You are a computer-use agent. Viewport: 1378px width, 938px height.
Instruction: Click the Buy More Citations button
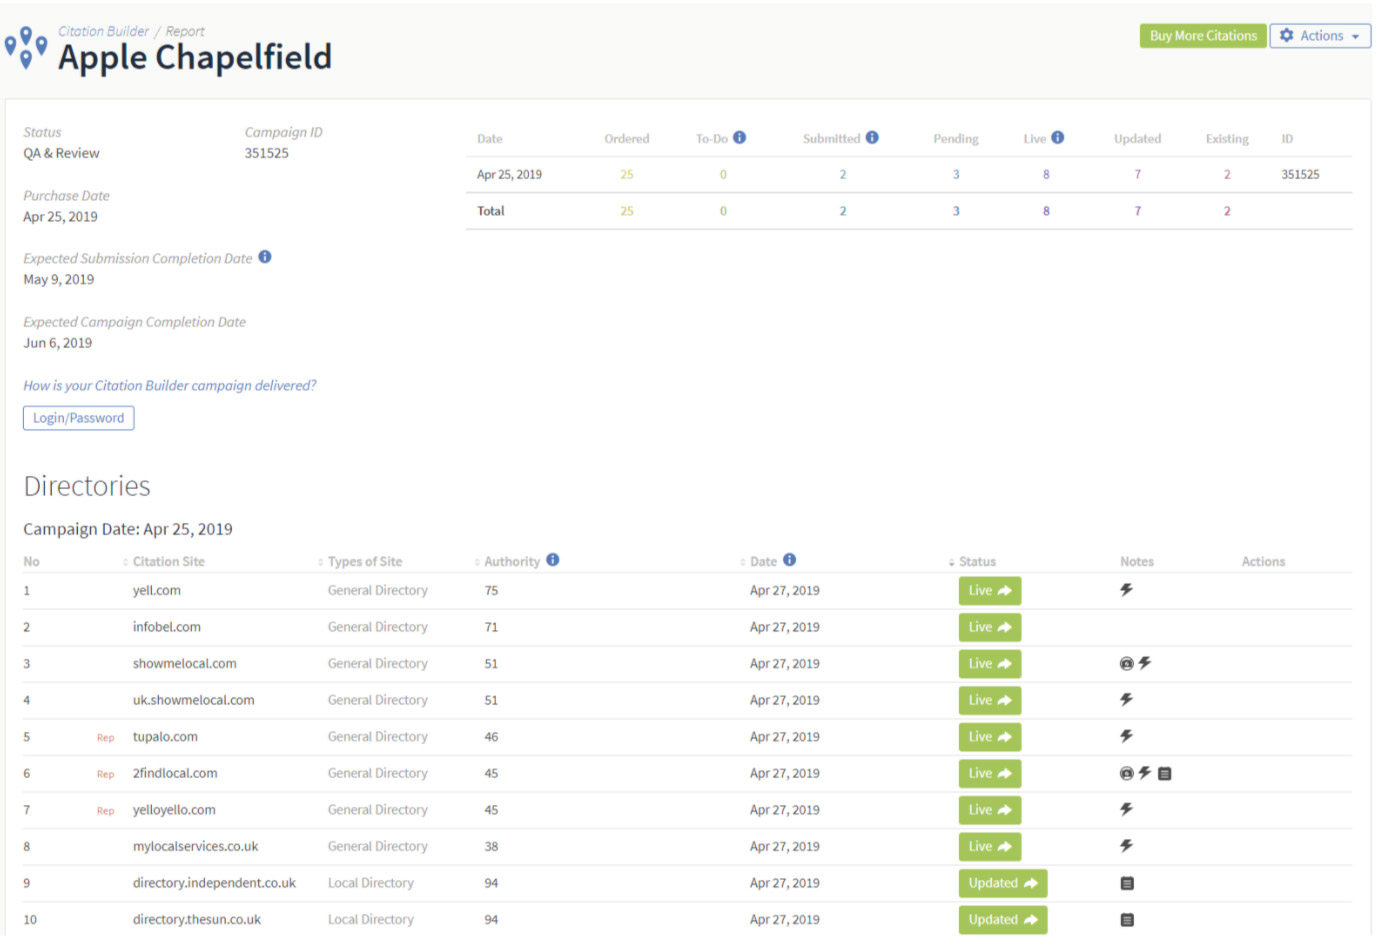pyautogui.click(x=1202, y=35)
